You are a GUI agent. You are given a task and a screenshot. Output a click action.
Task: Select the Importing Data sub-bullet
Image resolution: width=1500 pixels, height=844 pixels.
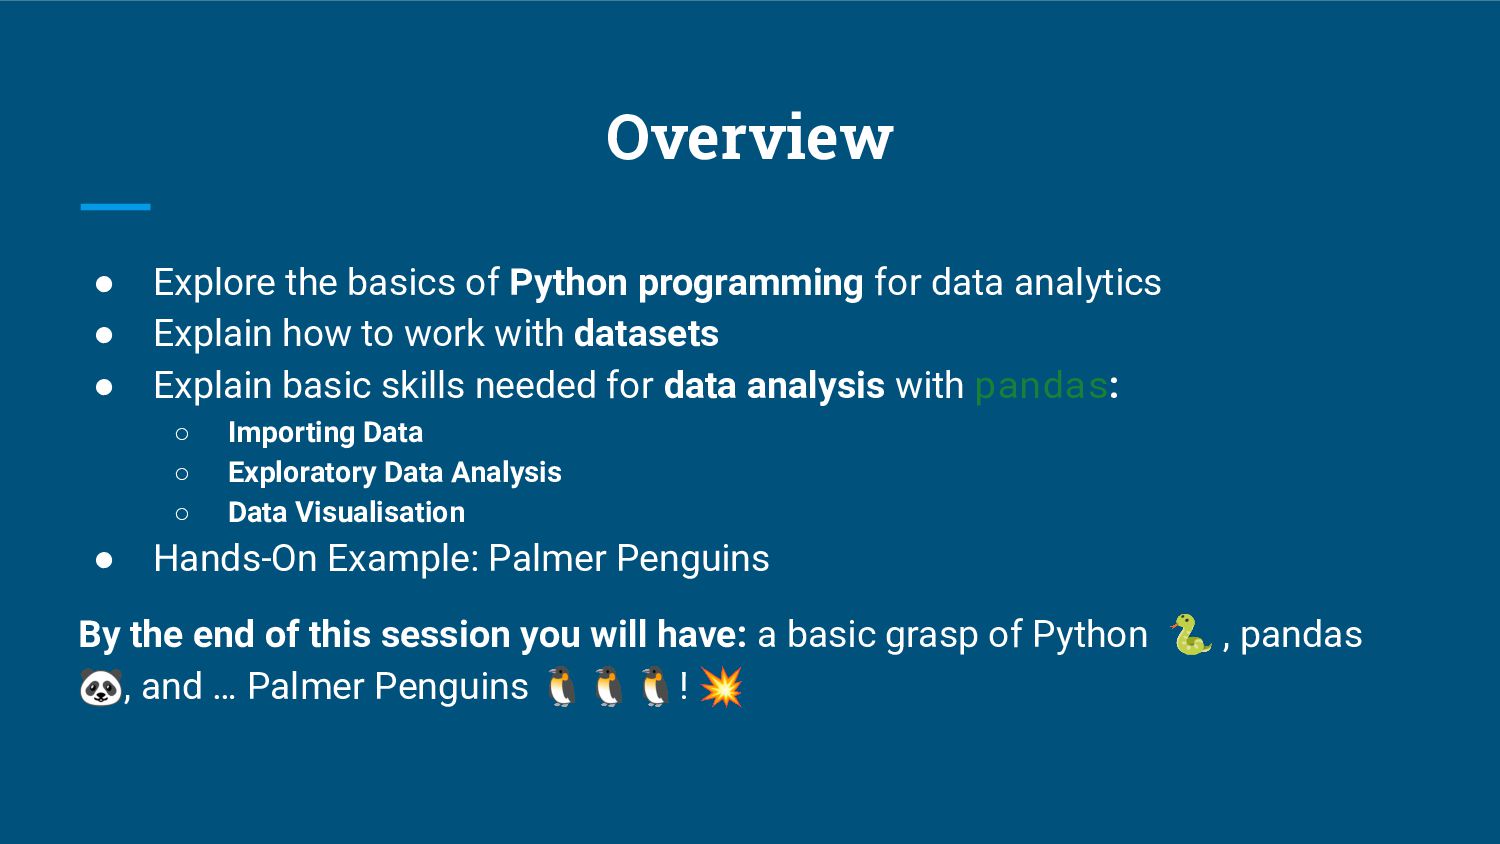[x=325, y=432]
